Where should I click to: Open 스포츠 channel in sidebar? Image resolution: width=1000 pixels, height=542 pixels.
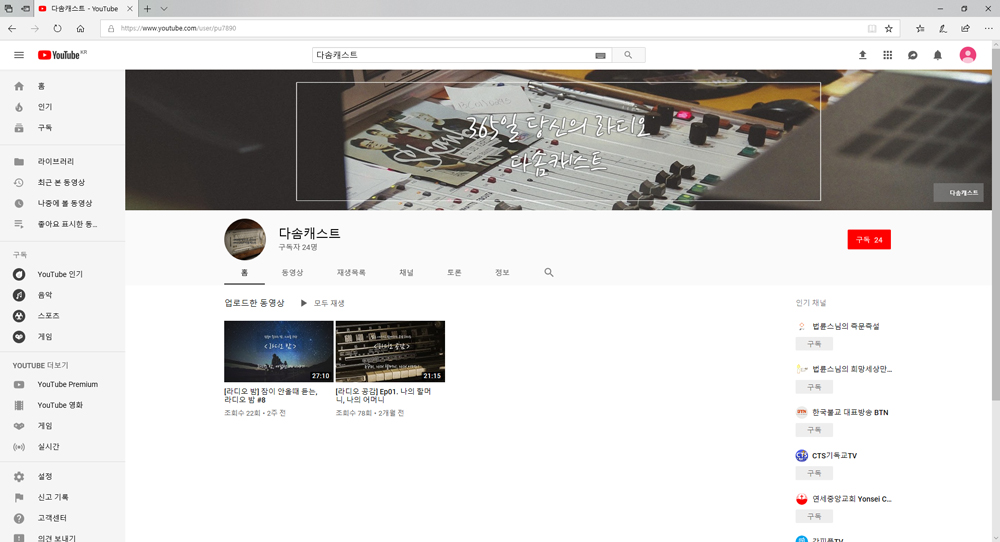coord(62,316)
